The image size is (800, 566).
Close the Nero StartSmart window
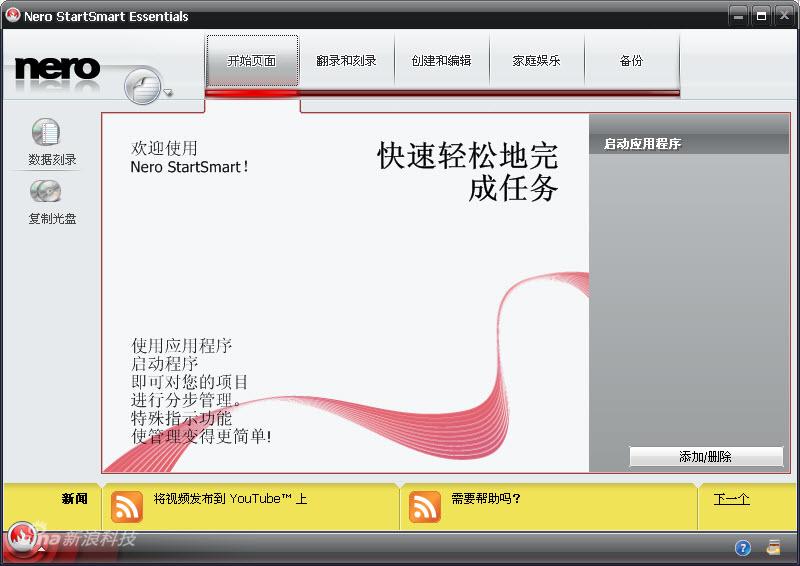point(785,16)
